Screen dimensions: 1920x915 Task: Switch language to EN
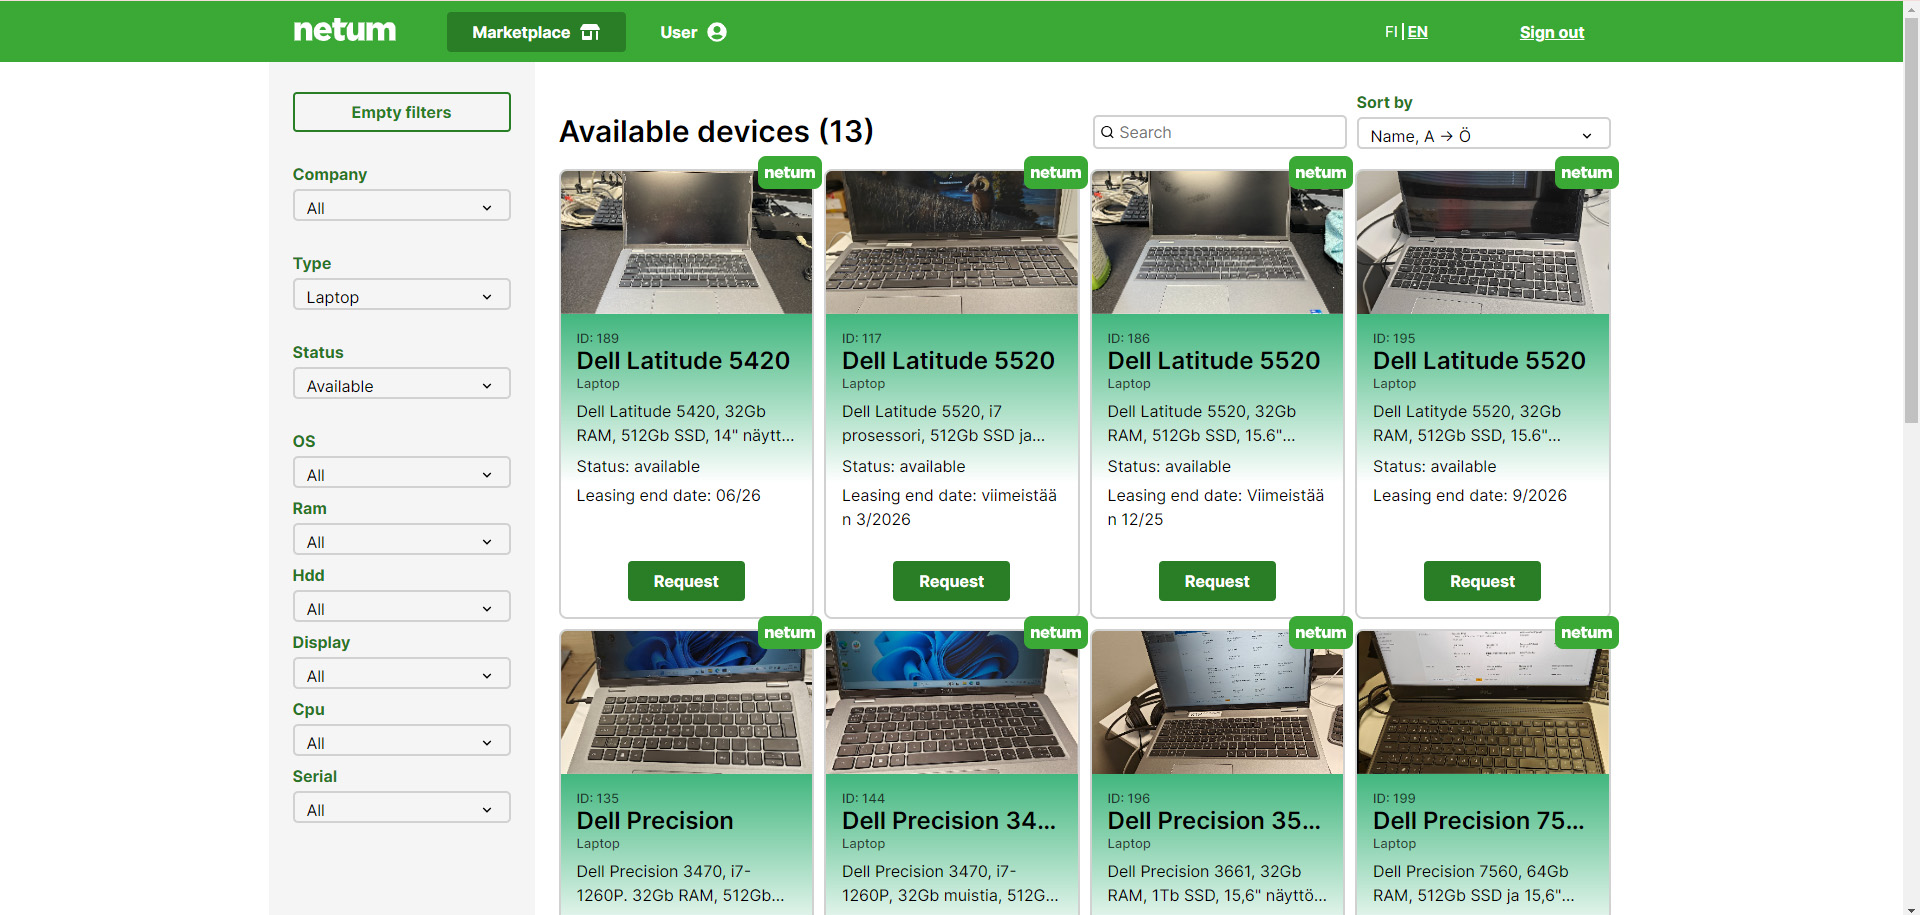pyautogui.click(x=1418, y=32)
